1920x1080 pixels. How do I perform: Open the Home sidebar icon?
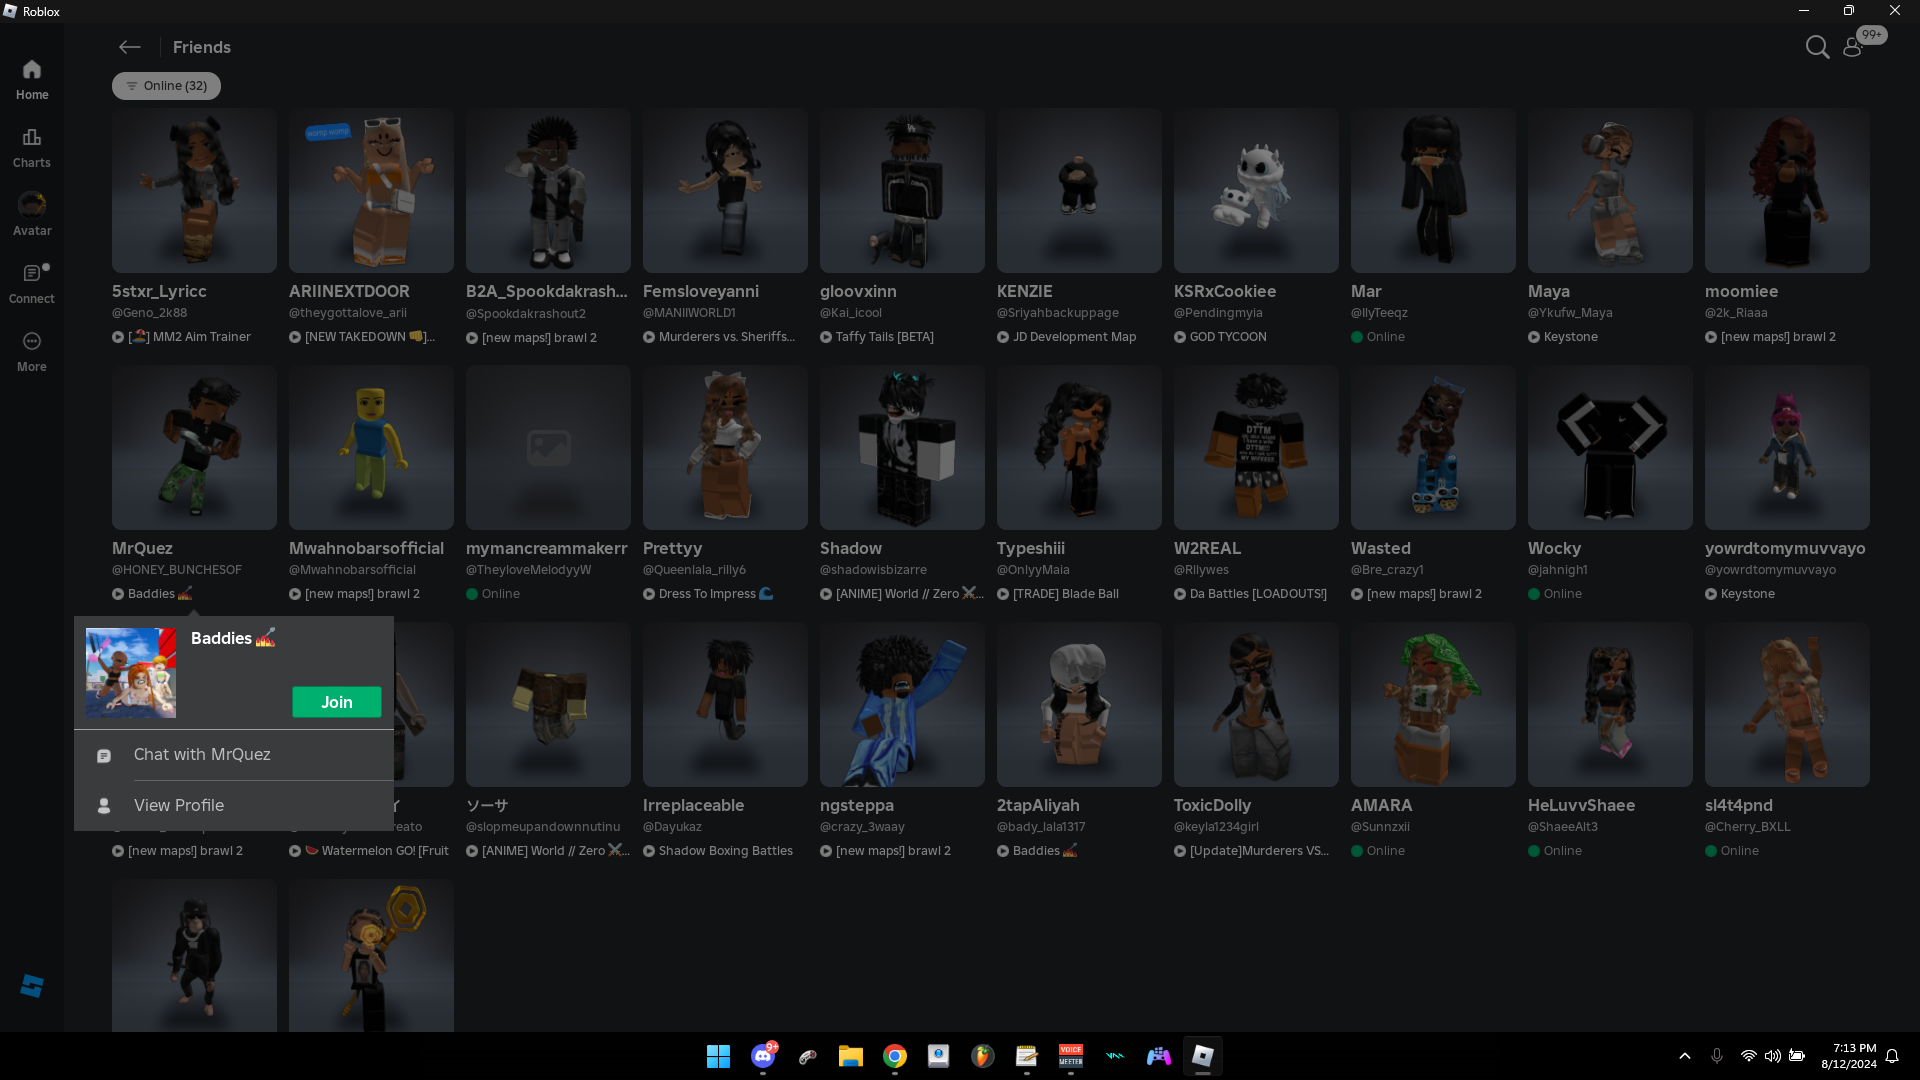[32, 79]
